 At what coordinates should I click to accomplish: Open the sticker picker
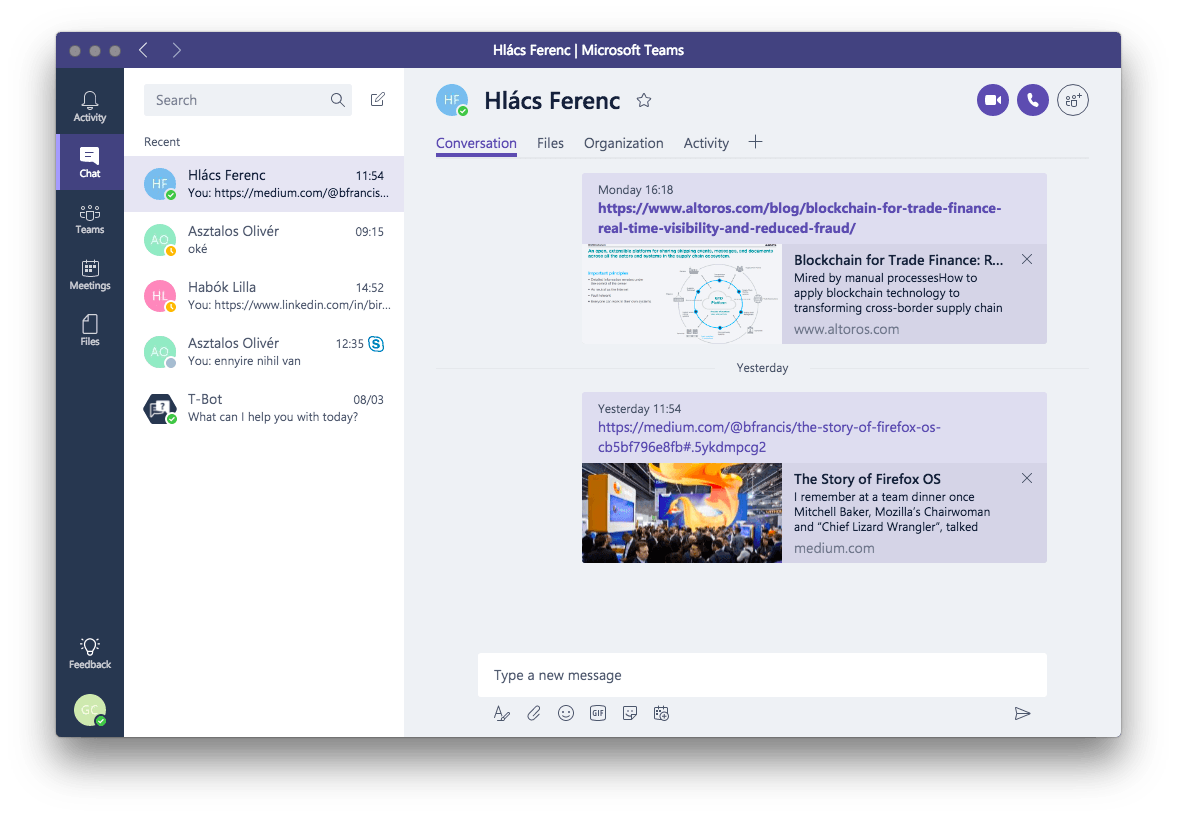pos(630,713)
